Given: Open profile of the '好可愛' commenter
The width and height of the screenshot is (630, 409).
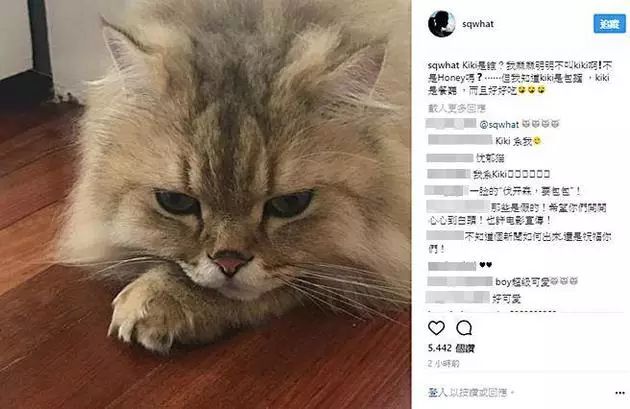Looking at the screenshot, I should coord(458,298).
